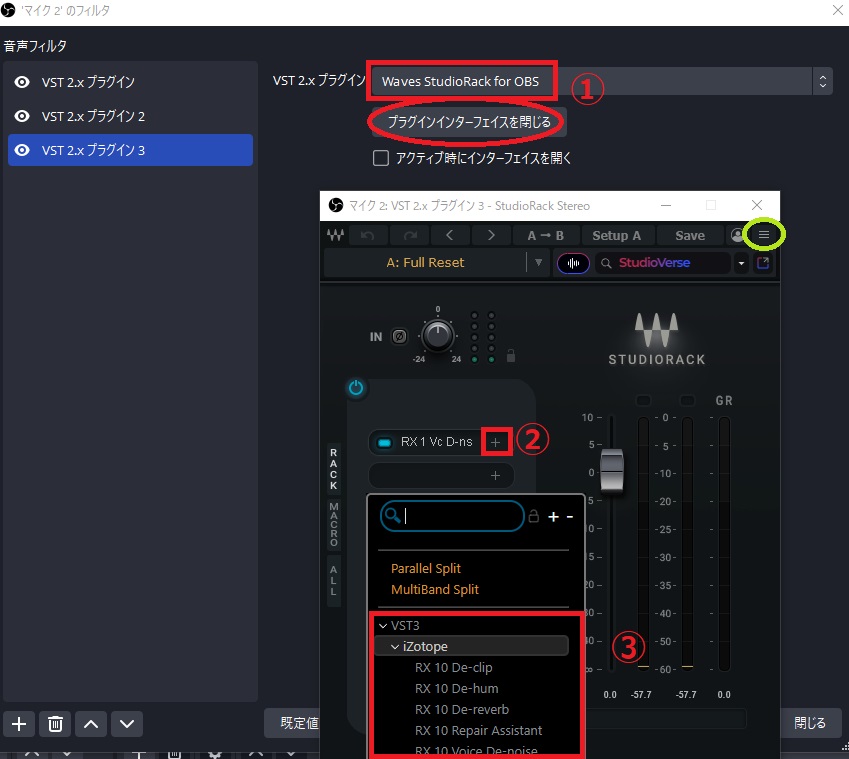Select RX 10 De-clip plugin

coord(454,668)
